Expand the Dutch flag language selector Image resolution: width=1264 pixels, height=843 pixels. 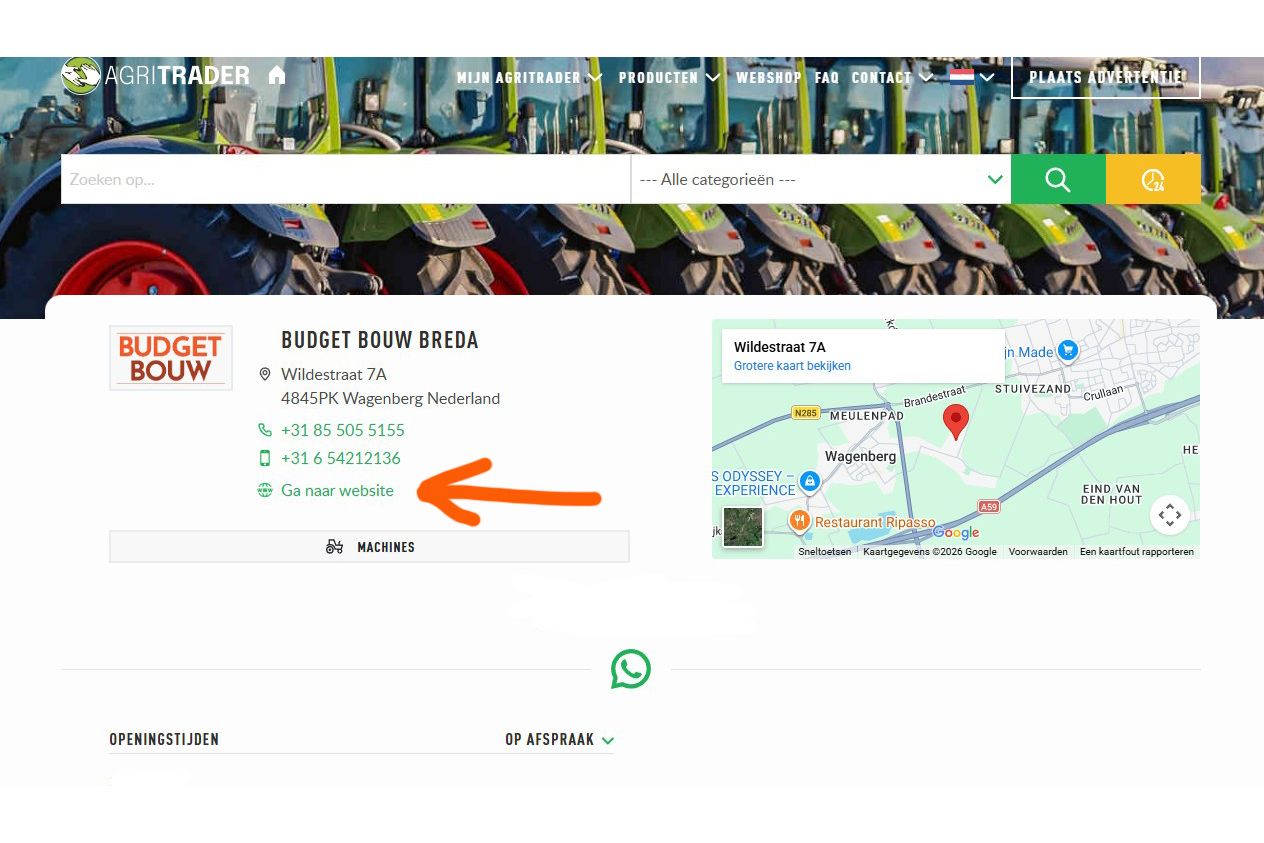972,77
